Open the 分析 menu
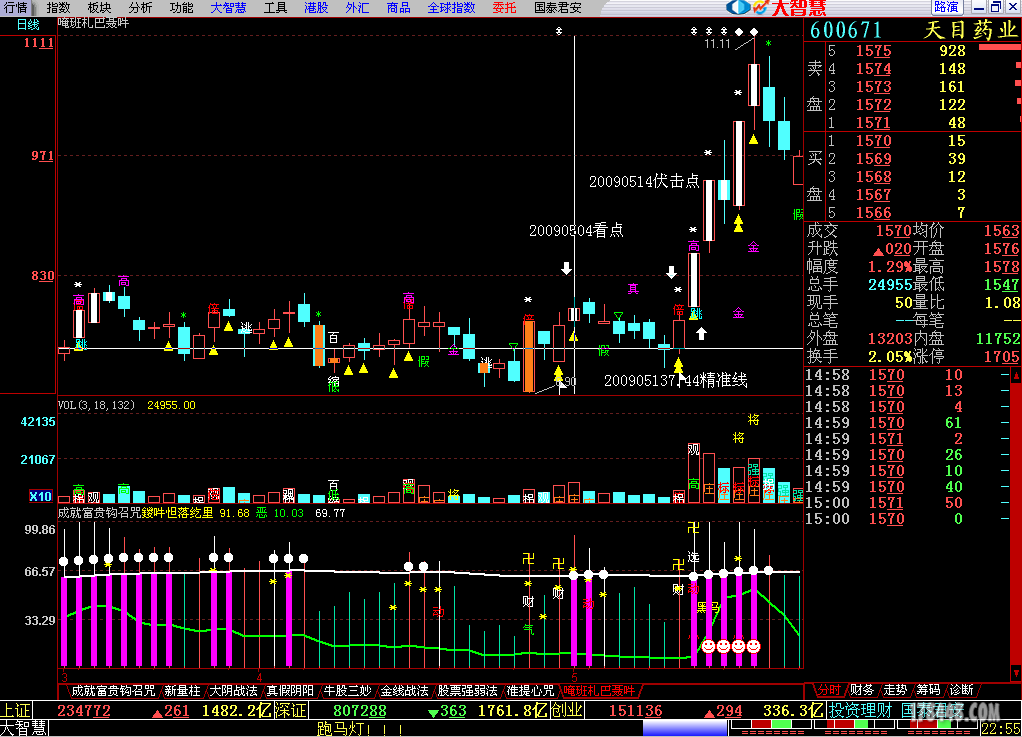Image resolution: width=1022 pixels, height=737 pixels. [x=140, y=8]
